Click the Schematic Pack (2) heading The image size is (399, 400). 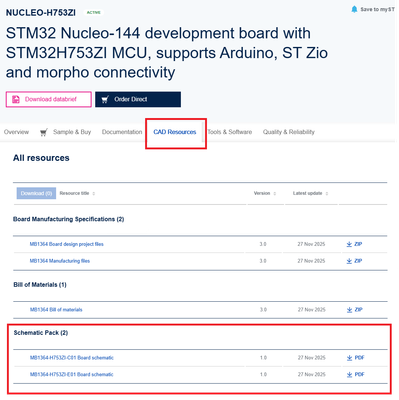(x=41, y=333)
